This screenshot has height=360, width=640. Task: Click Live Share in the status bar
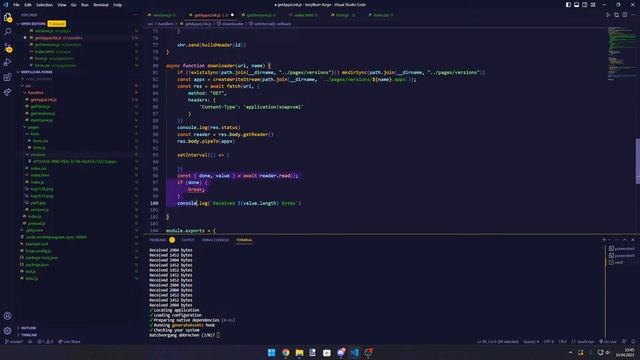pos(69,342)
